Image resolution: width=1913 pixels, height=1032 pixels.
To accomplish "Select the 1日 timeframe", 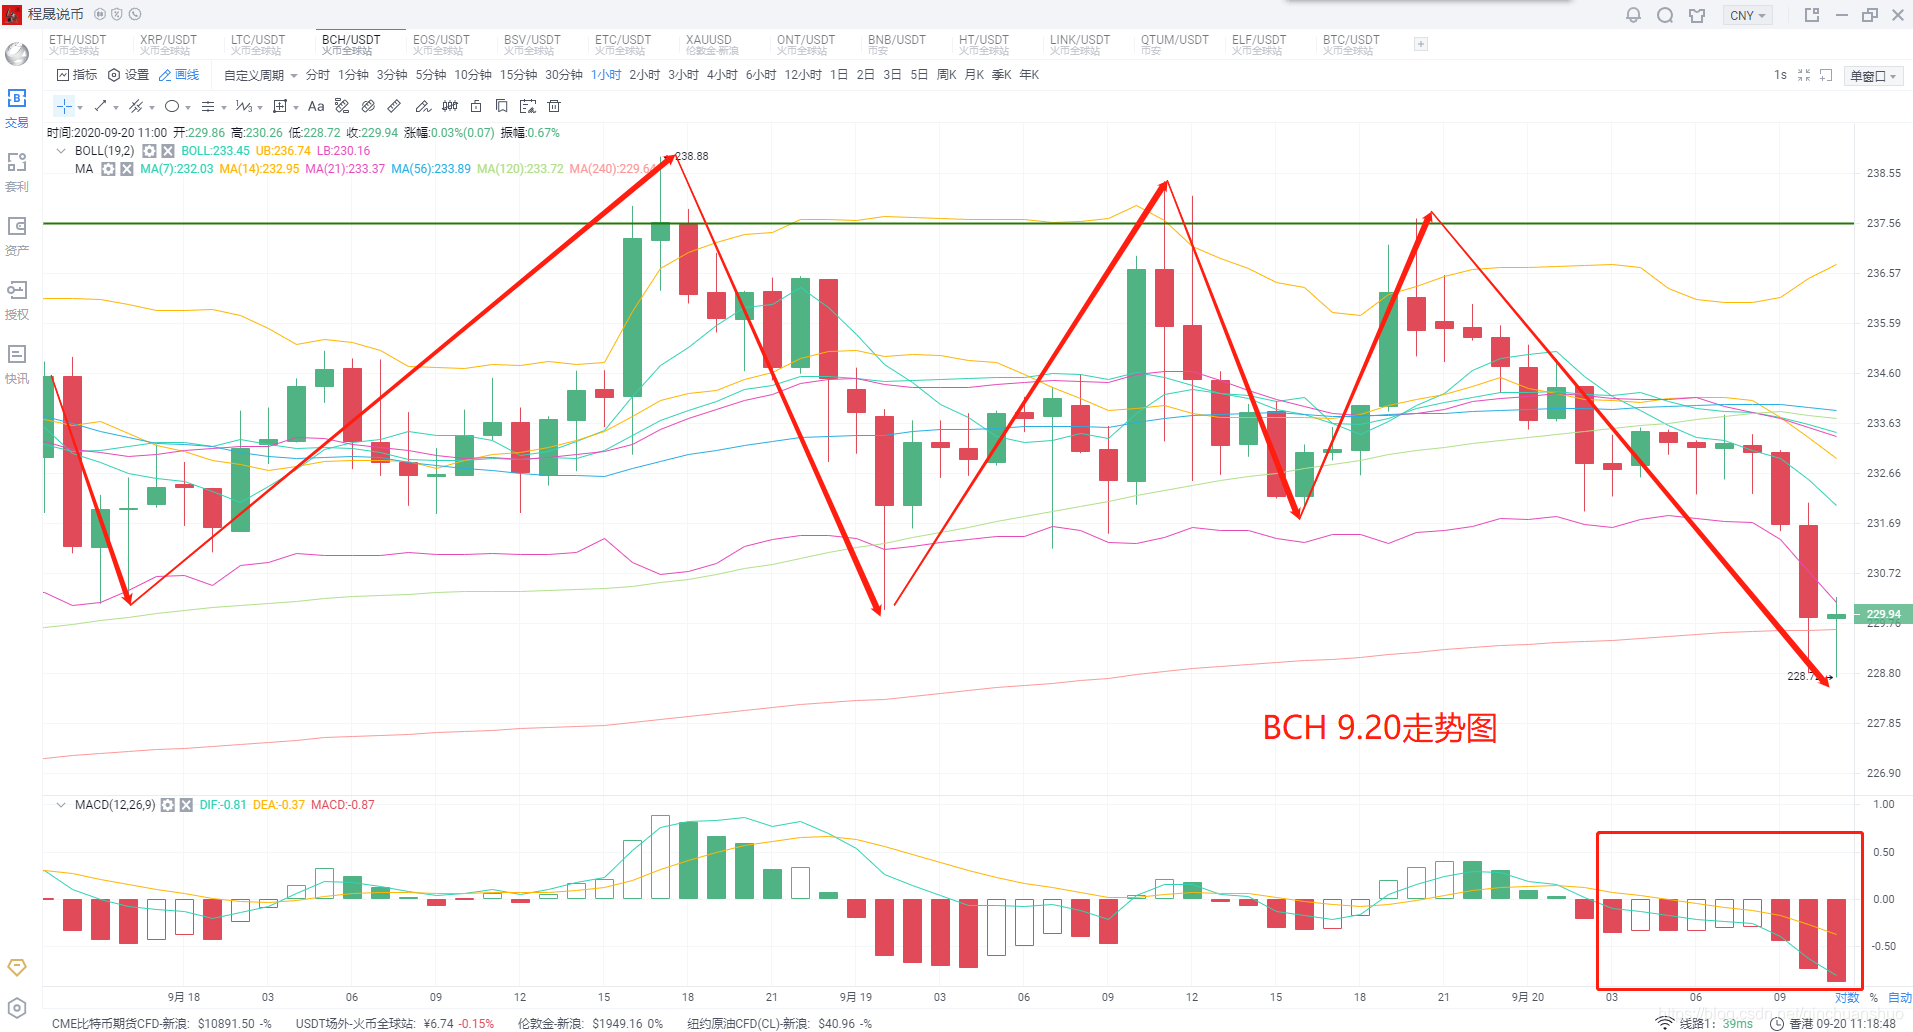I will coord(839,75).
